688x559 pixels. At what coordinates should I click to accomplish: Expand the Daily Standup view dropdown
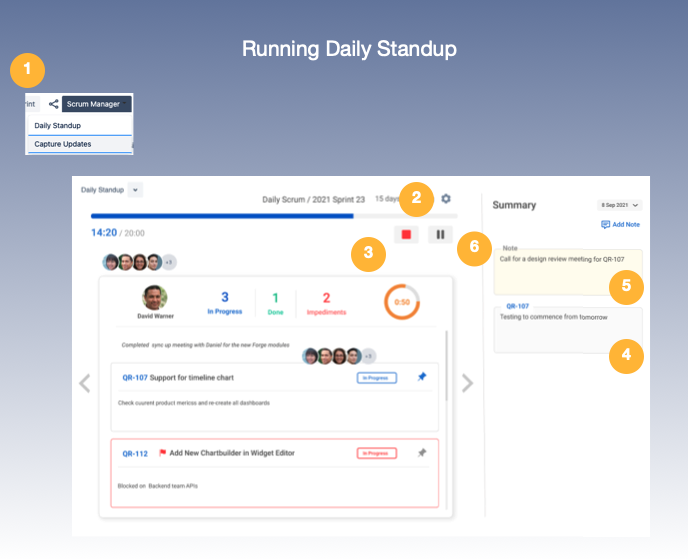[135, 189]
